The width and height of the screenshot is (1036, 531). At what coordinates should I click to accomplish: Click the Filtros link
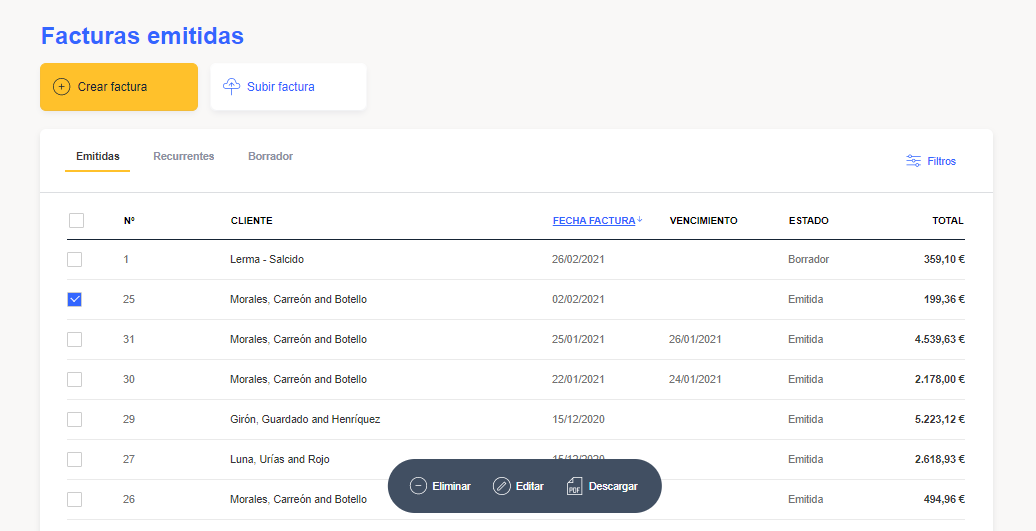(x=941, y=161)
